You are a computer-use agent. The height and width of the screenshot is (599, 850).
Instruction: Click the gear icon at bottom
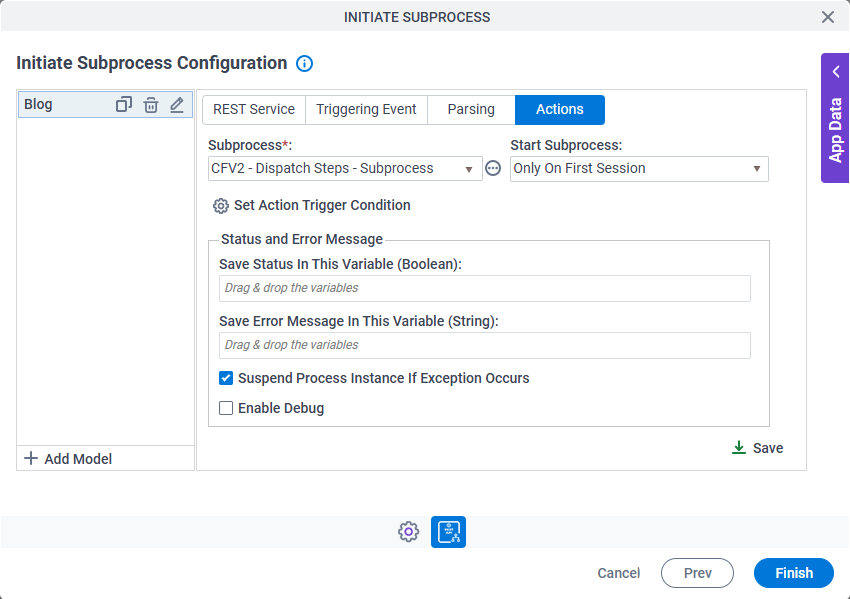[x=408, y=532]
